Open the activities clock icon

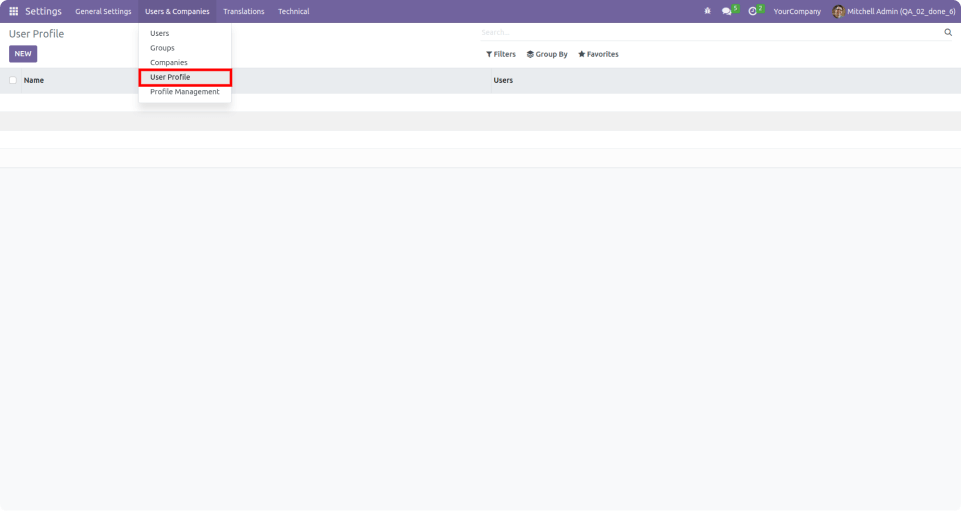pyautogui.click(x=753, y=11)
